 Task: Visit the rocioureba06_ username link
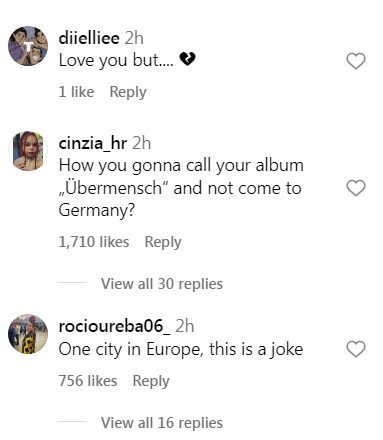(114, 326)
